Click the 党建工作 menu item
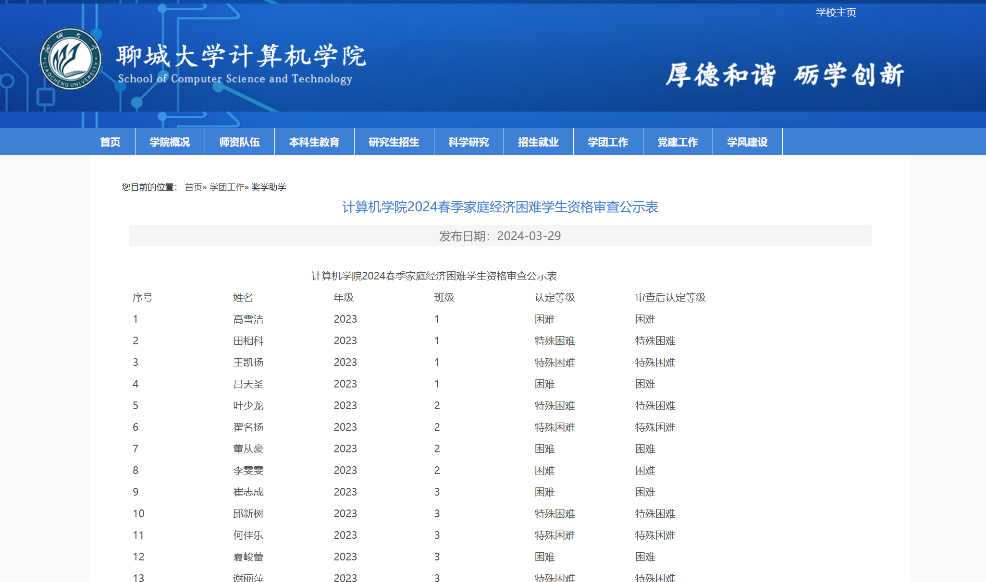The image size is (986, 582). [677, 142]
